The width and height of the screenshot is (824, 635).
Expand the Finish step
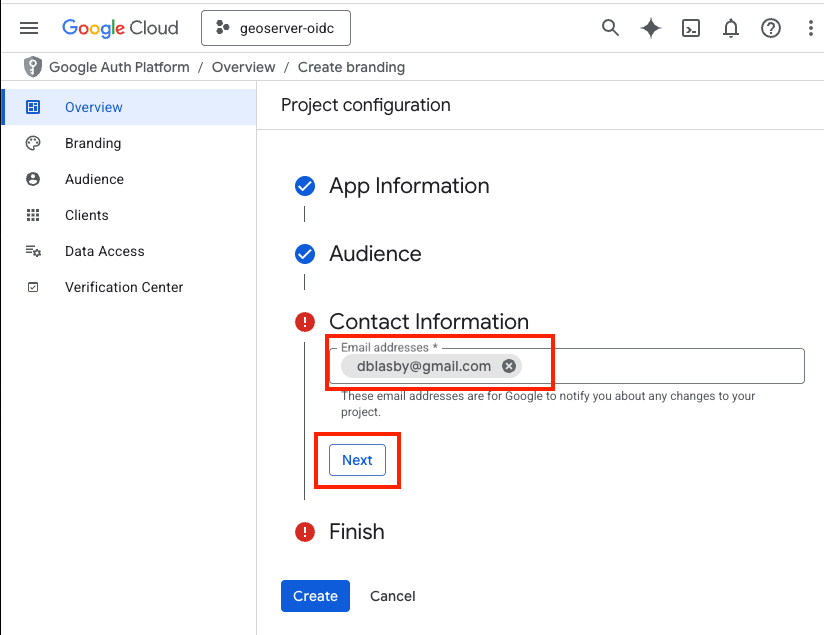click(x=356, y=532)
